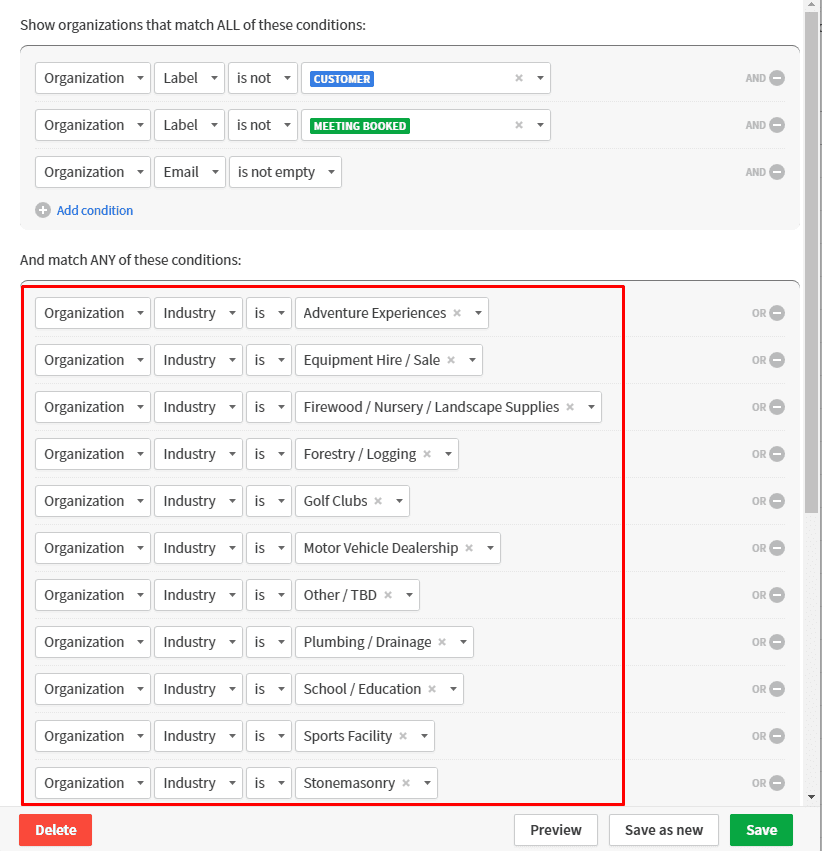Image resolution: width=822 pixels, height=851 pixels.
Task: Click the green Save button
Action: click(x=761, y=830)
